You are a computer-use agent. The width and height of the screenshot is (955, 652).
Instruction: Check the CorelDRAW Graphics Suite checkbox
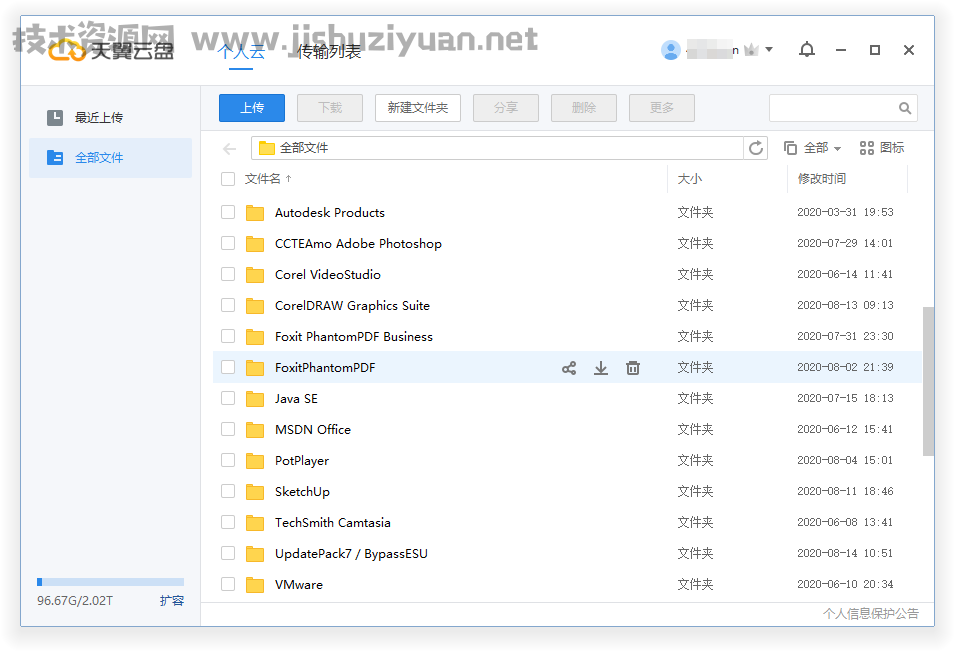click(228, 305)
